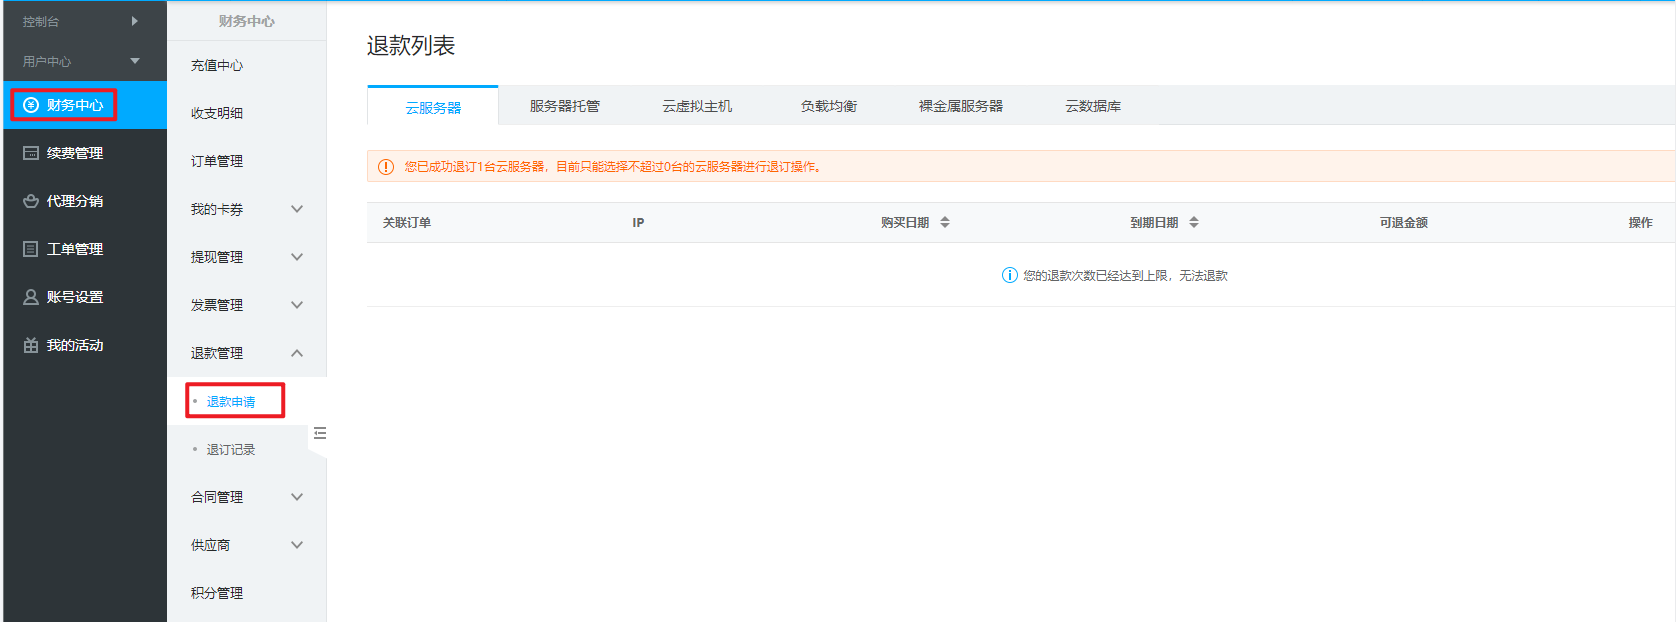Click the 财务中心 yuan icon in sidebar
Image resolution: width=1676 pixels, height=622 pixels.
point(31,105)
